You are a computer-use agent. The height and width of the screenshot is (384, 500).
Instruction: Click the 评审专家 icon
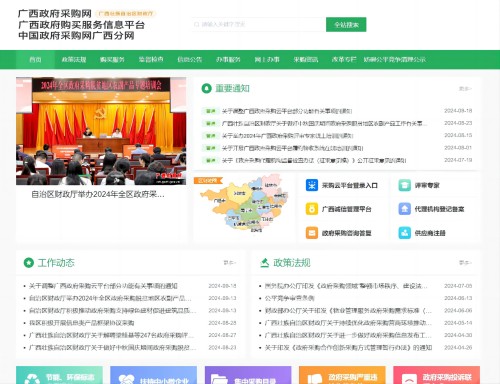(x=404, y=185)
